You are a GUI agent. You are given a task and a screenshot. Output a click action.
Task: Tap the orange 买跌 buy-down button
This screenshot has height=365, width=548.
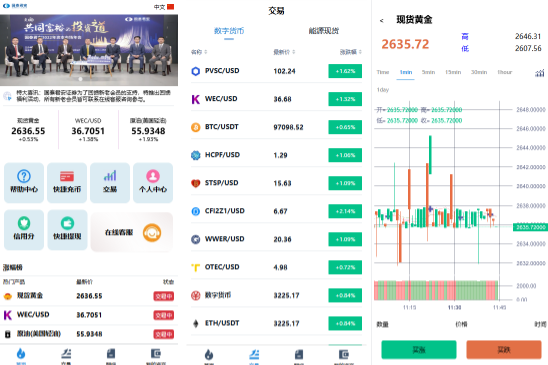[x=504, y=350]
